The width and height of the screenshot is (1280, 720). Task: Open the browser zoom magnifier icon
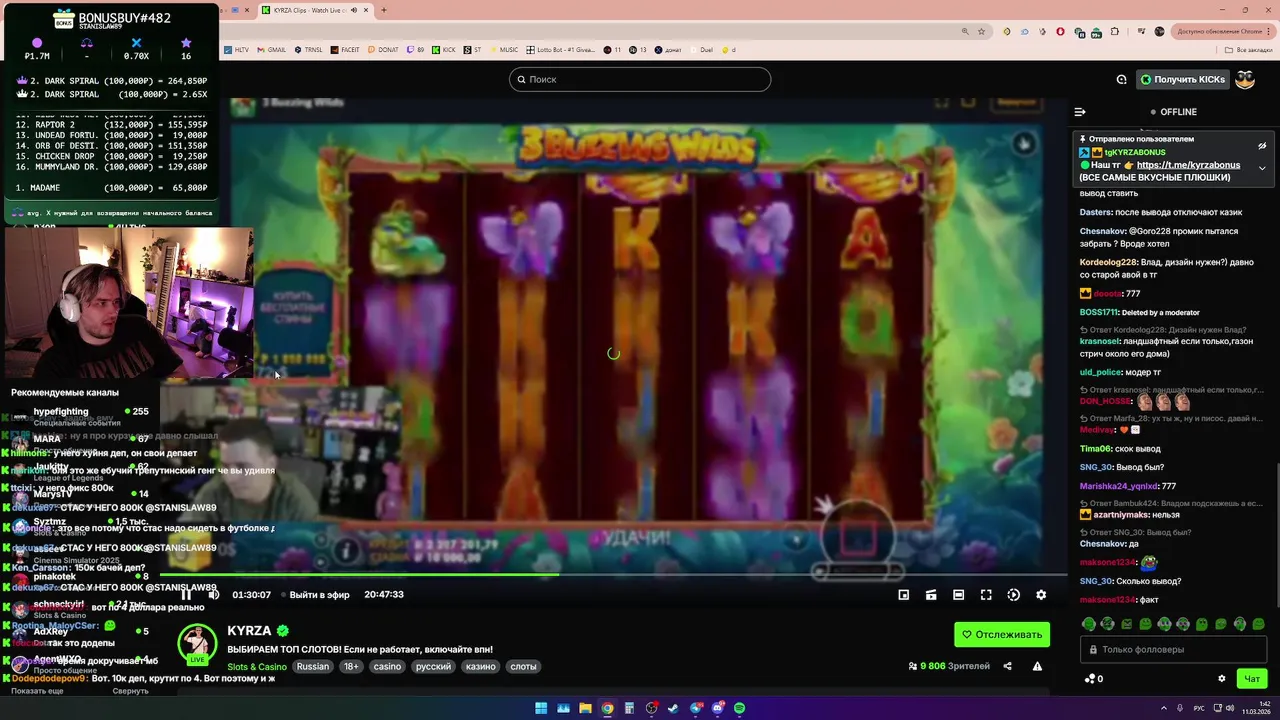964,31
